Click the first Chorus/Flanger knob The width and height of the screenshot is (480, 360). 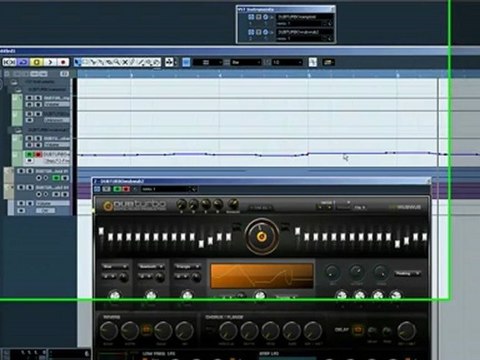228,330
